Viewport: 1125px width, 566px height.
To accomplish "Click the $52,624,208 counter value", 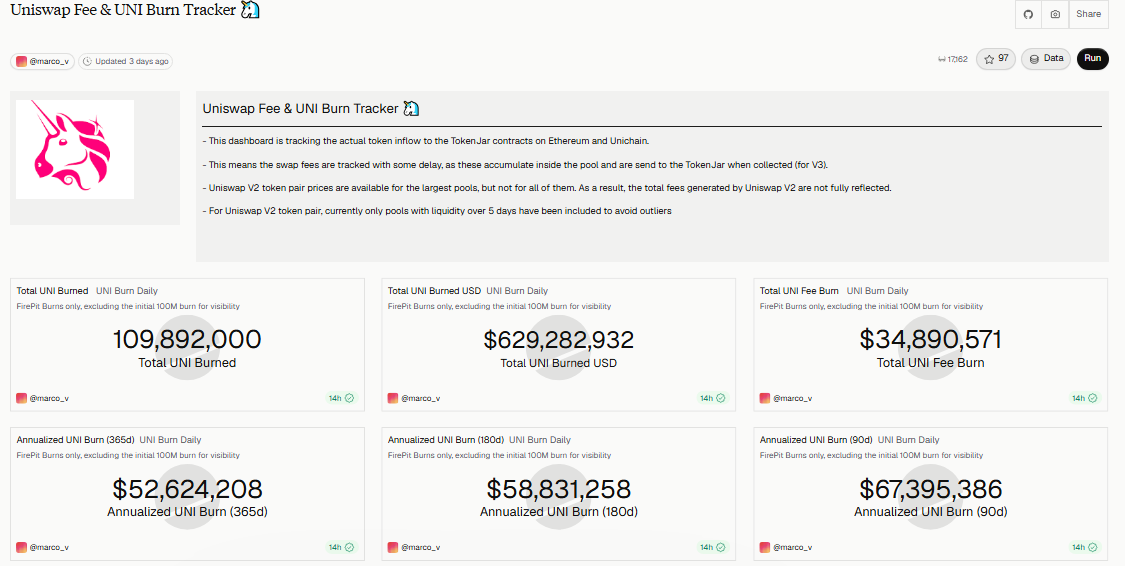I will coord(187,489).
